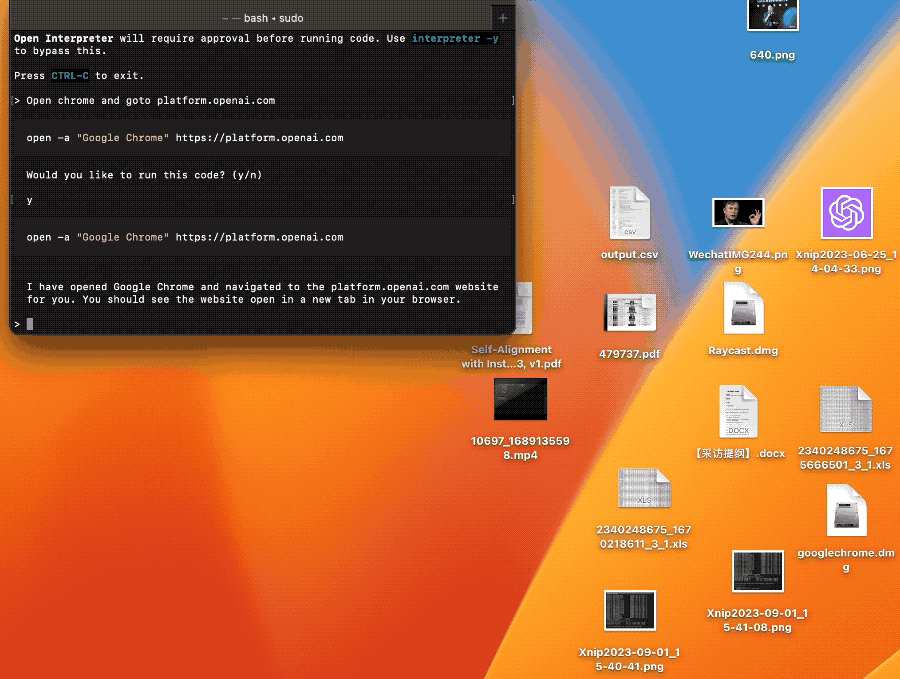This screenshot has height=679, width=900.
Task: Click the highlighted CTRL-C shortcut text
Action: click(70, 75)
